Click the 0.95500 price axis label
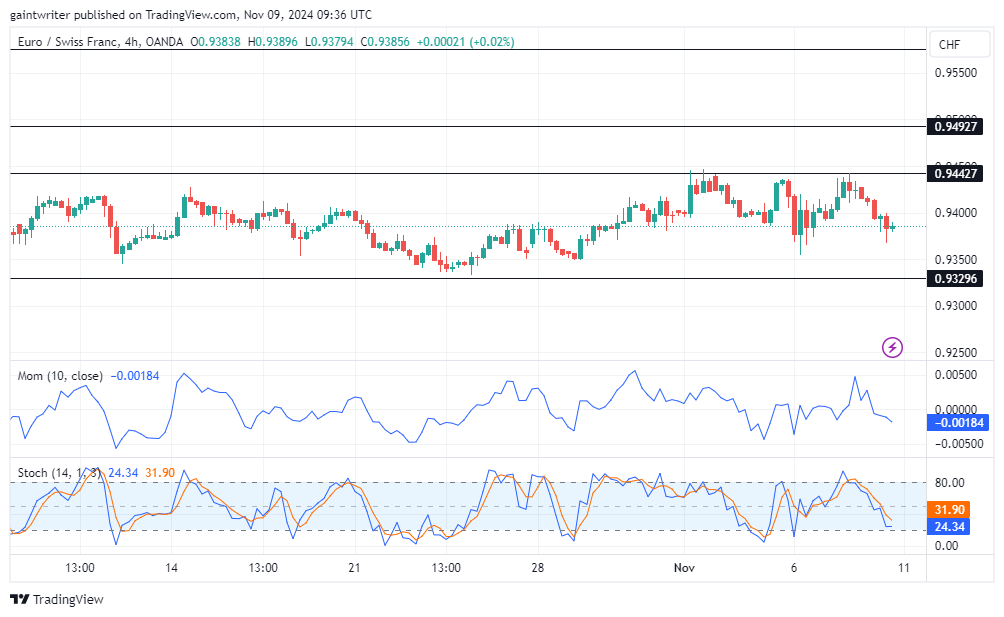1004x617 pixels. point(956,73)
